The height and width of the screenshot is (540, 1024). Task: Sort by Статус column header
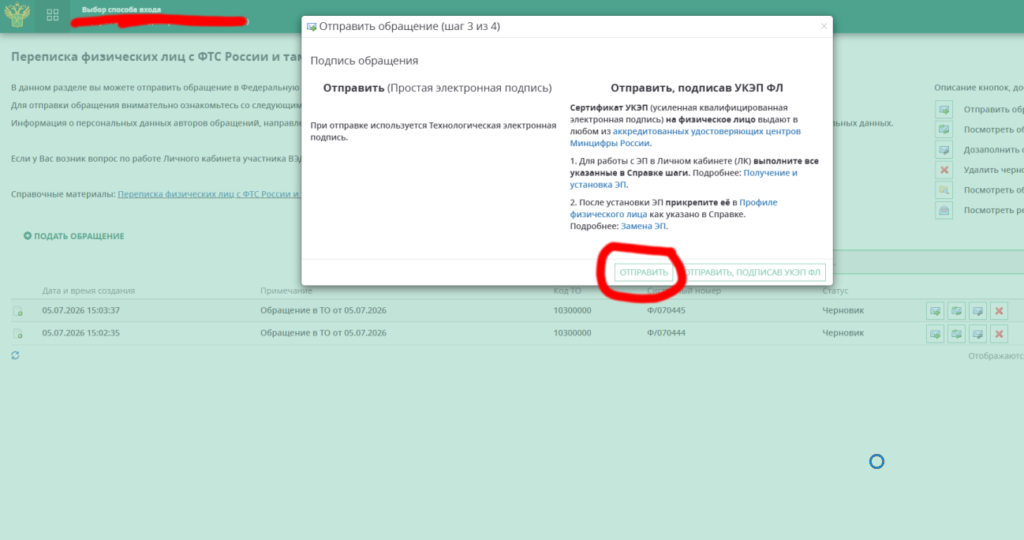pos(835,291)
